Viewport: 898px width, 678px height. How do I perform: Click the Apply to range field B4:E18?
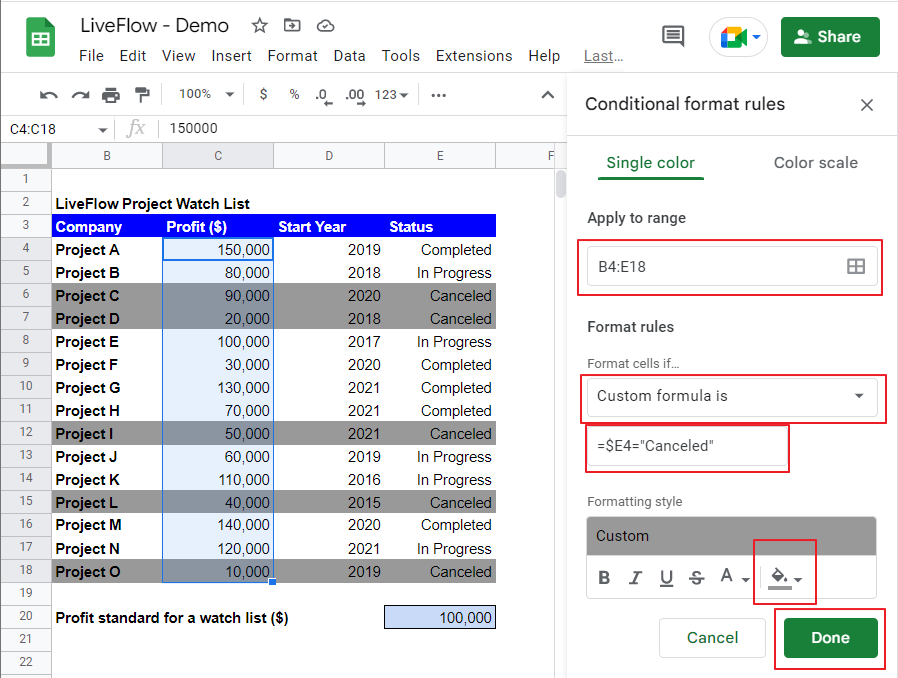[x=732, y=266]
